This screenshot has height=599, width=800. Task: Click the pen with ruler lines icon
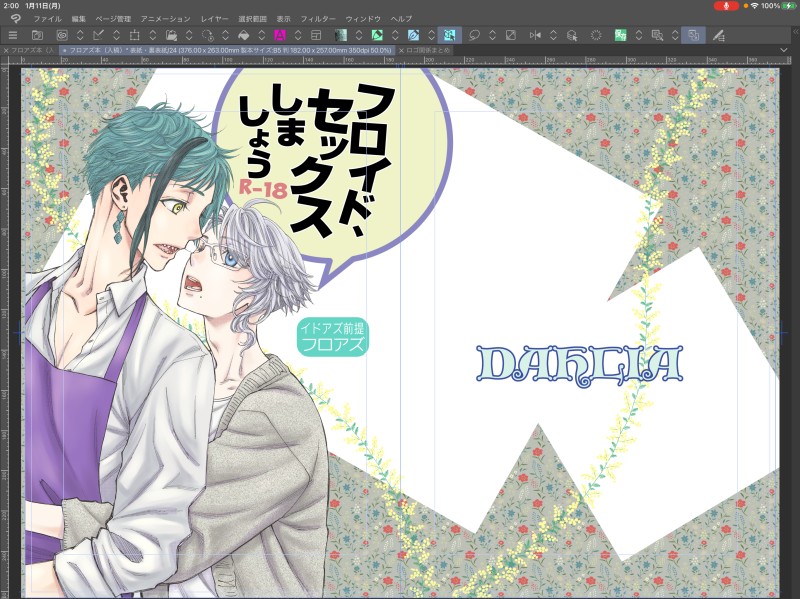[x=718, y=35]
